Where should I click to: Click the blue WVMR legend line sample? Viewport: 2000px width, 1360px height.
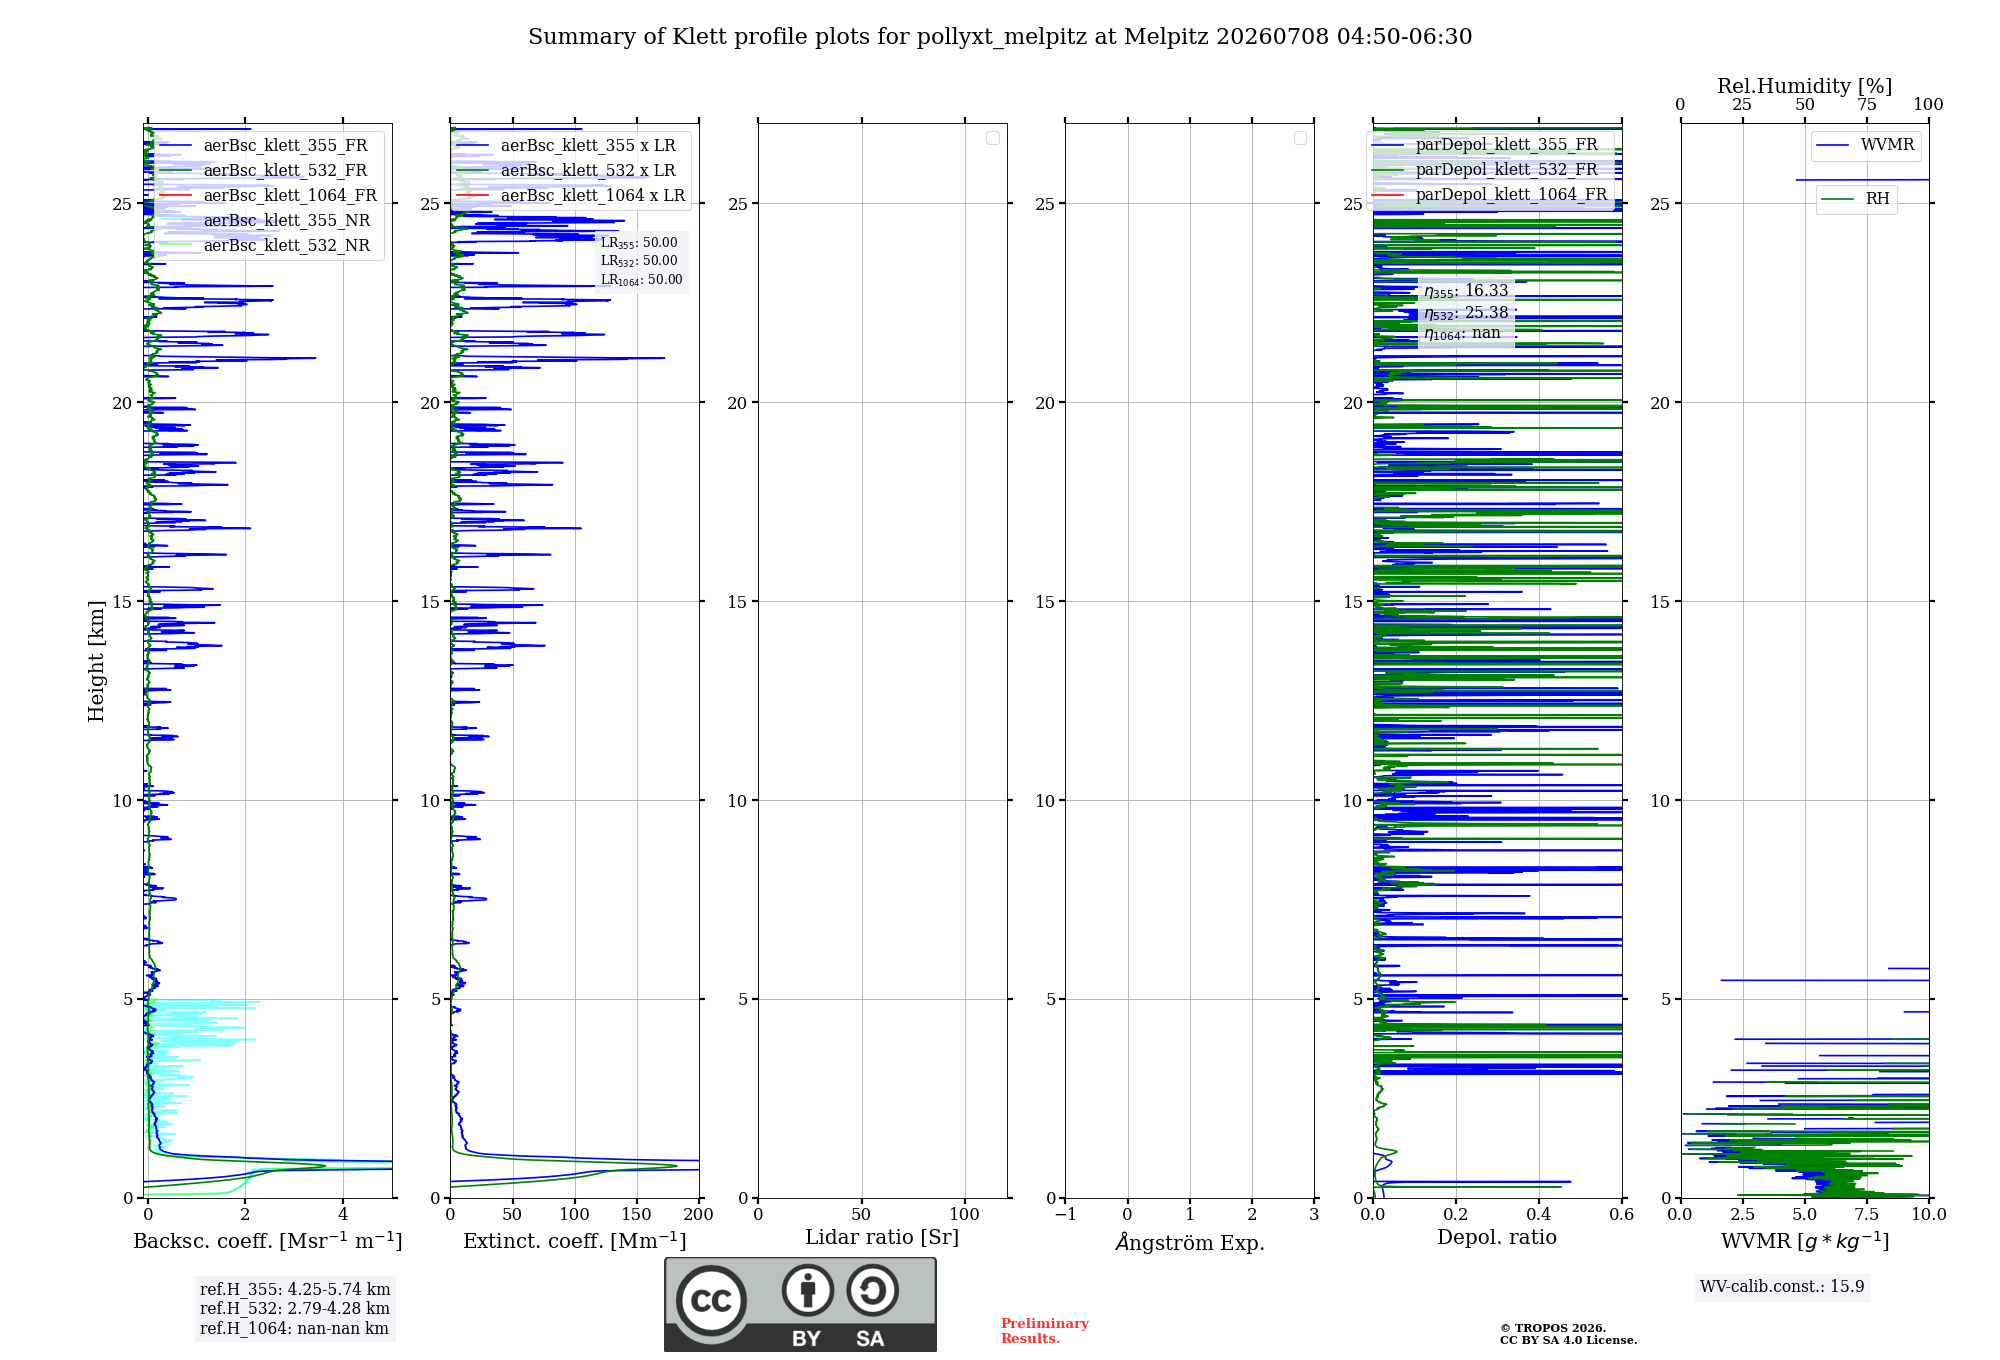coord(1833,145)
